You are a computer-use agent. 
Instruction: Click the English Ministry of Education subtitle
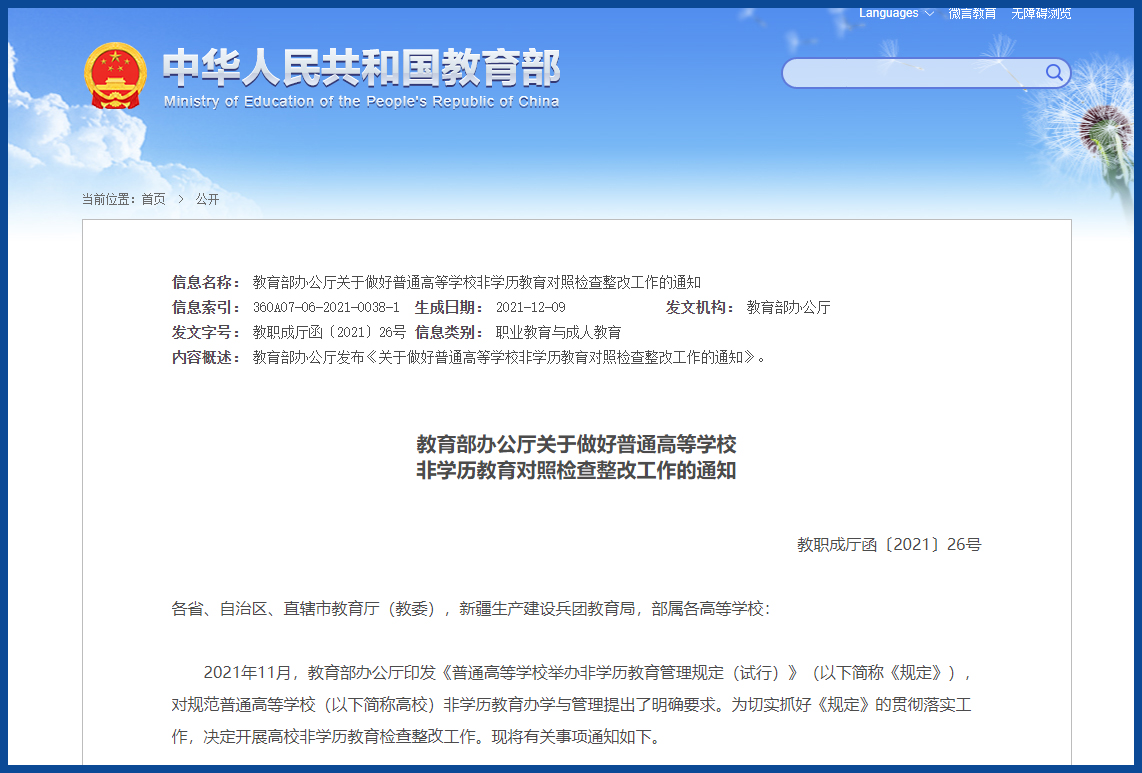(361, 101)
